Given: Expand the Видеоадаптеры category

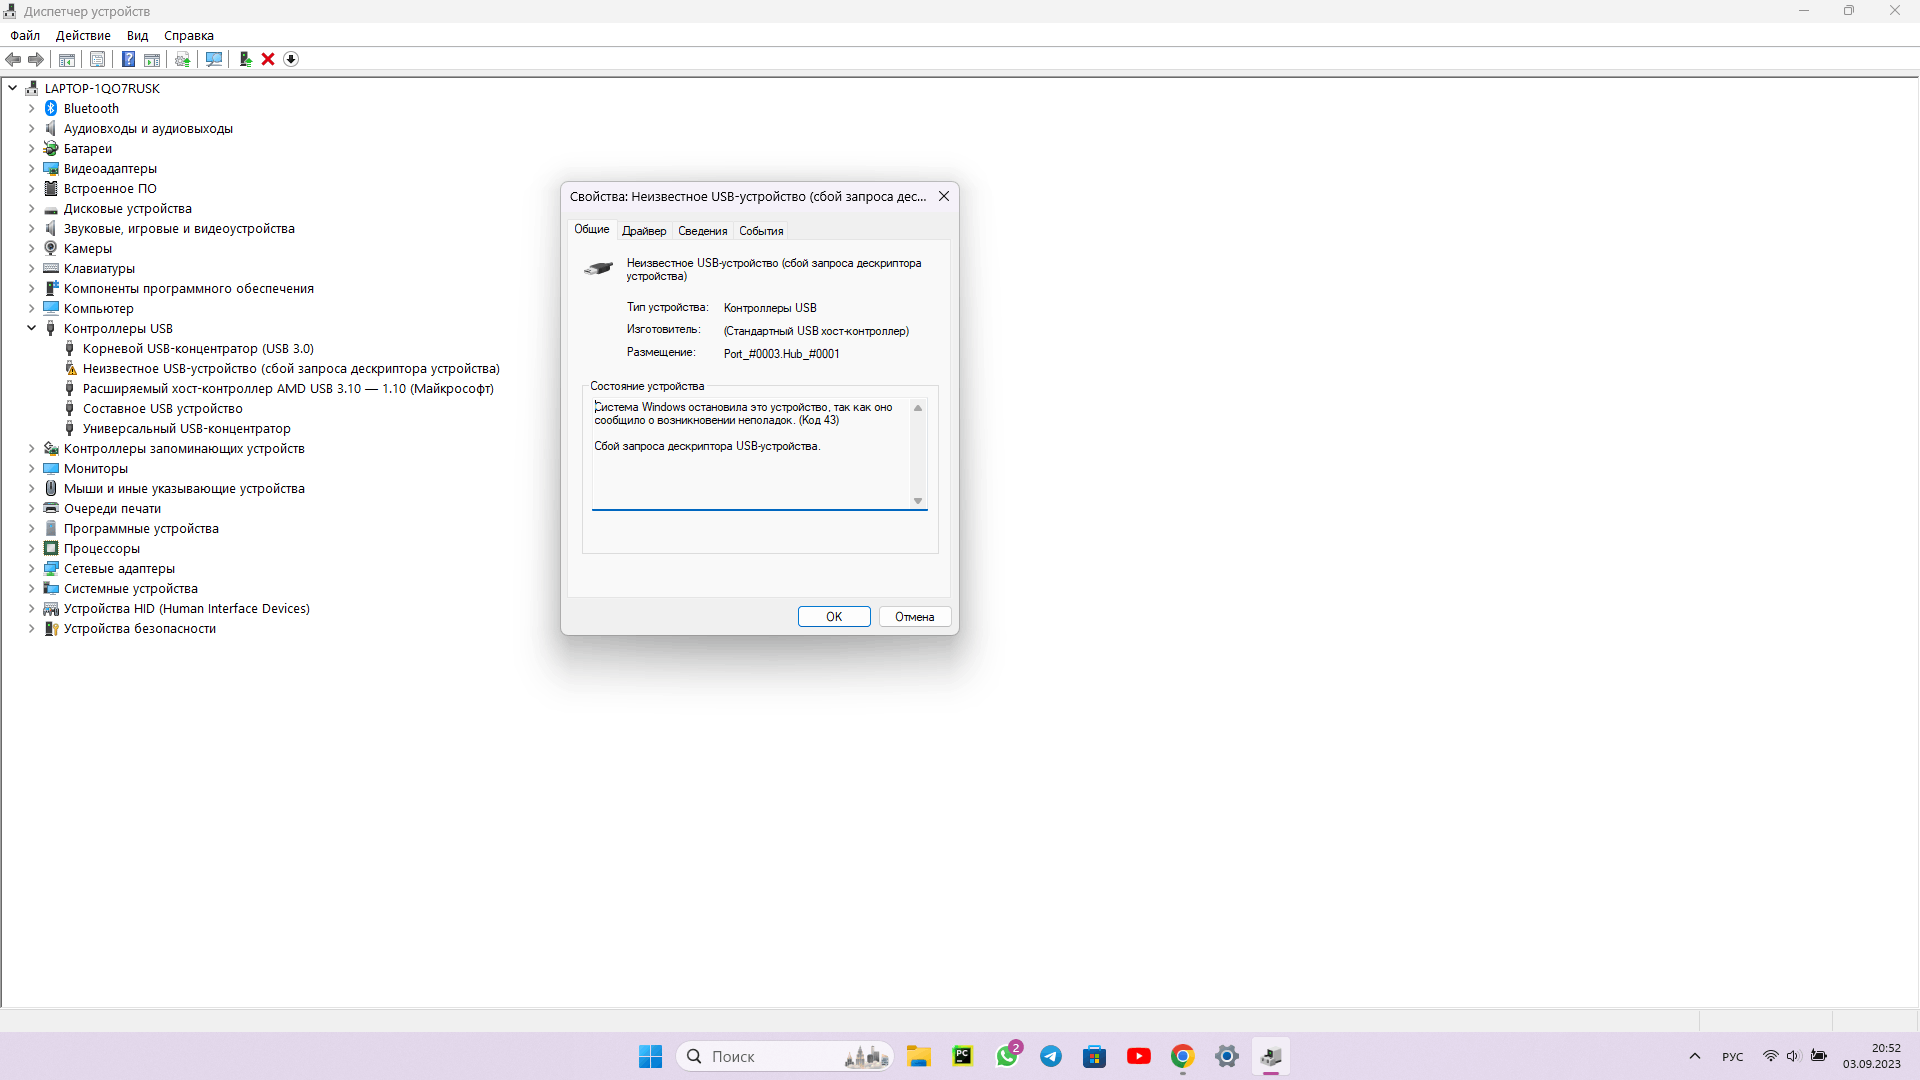Looking at the screenshot, I should 31,168.
